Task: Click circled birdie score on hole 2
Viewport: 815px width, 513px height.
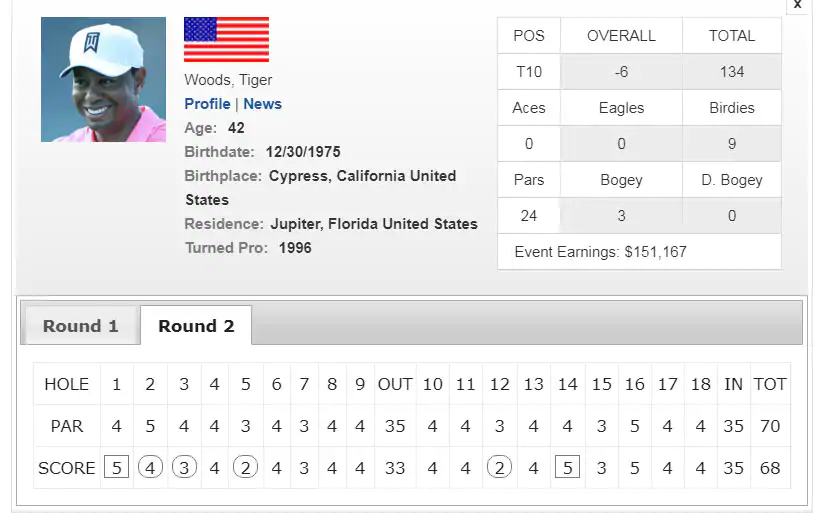Action: click(x=150, y=467)
